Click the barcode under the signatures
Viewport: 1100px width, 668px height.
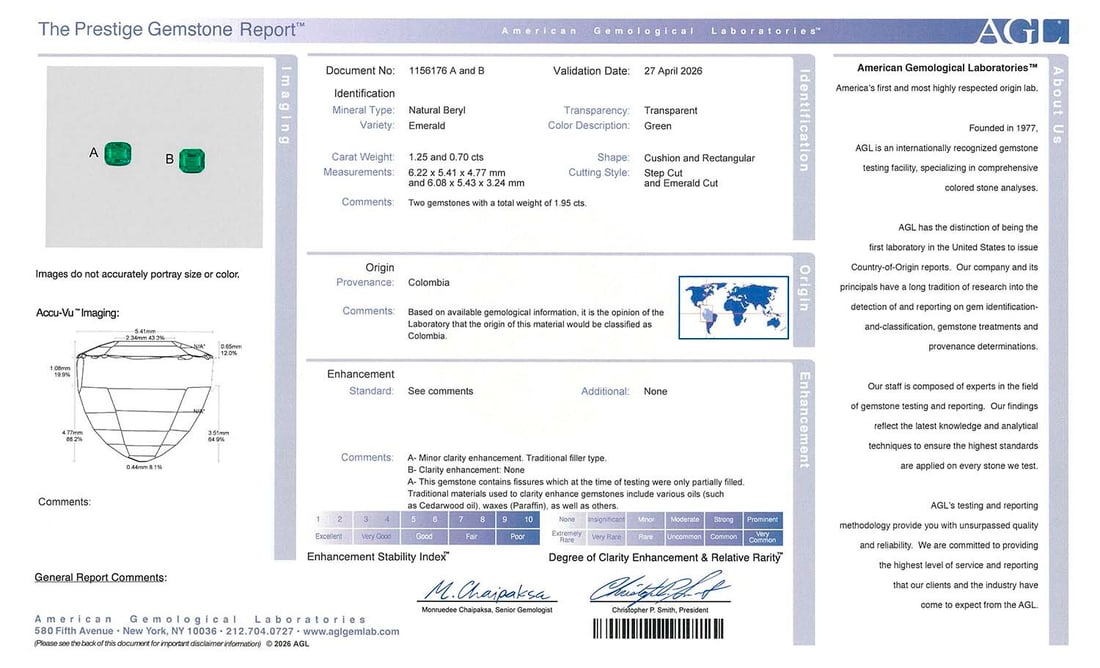[658, 629]
